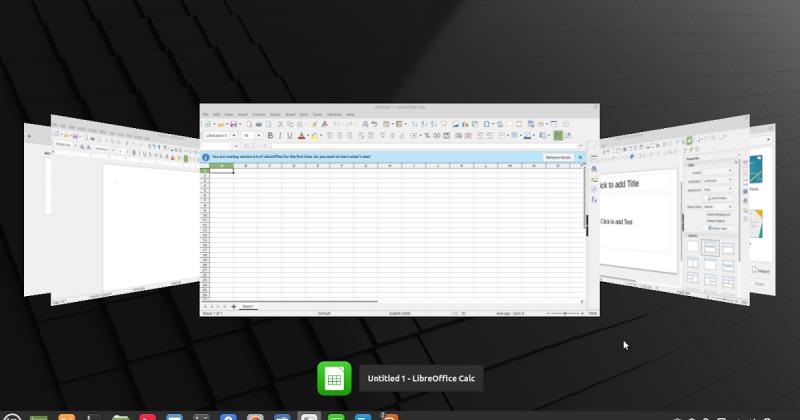This screenshot has height=420, width=800.
Task: Click the Release Notes button
Action: pyautogui.click(x=558, y=157)
